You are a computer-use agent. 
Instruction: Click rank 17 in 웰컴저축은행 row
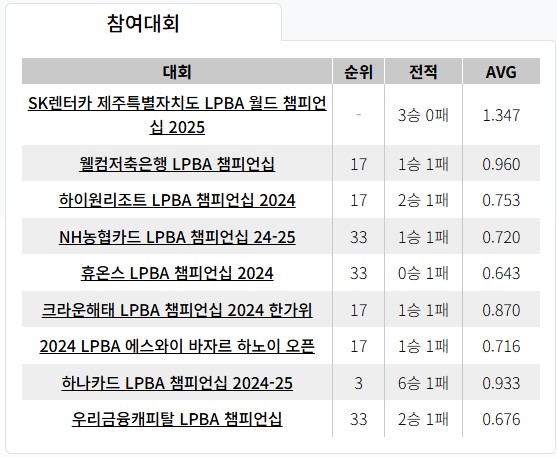point(358,164)
